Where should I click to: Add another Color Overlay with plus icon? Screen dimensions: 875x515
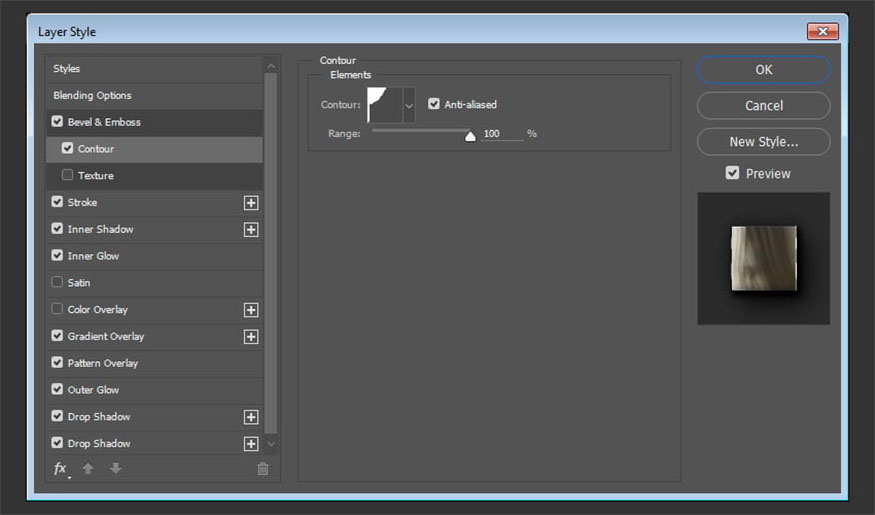tap(251, 310)
